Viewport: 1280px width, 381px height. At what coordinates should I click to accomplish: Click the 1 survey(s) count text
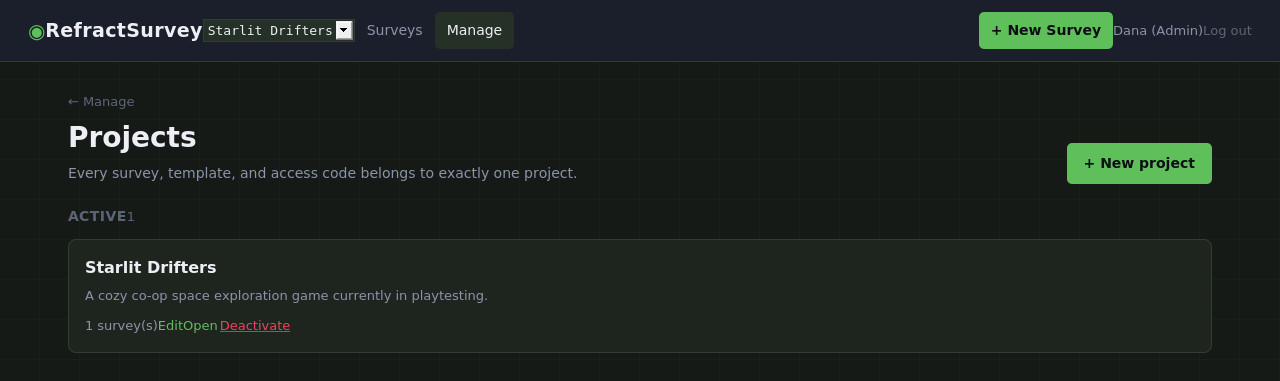tap(121, 325)
